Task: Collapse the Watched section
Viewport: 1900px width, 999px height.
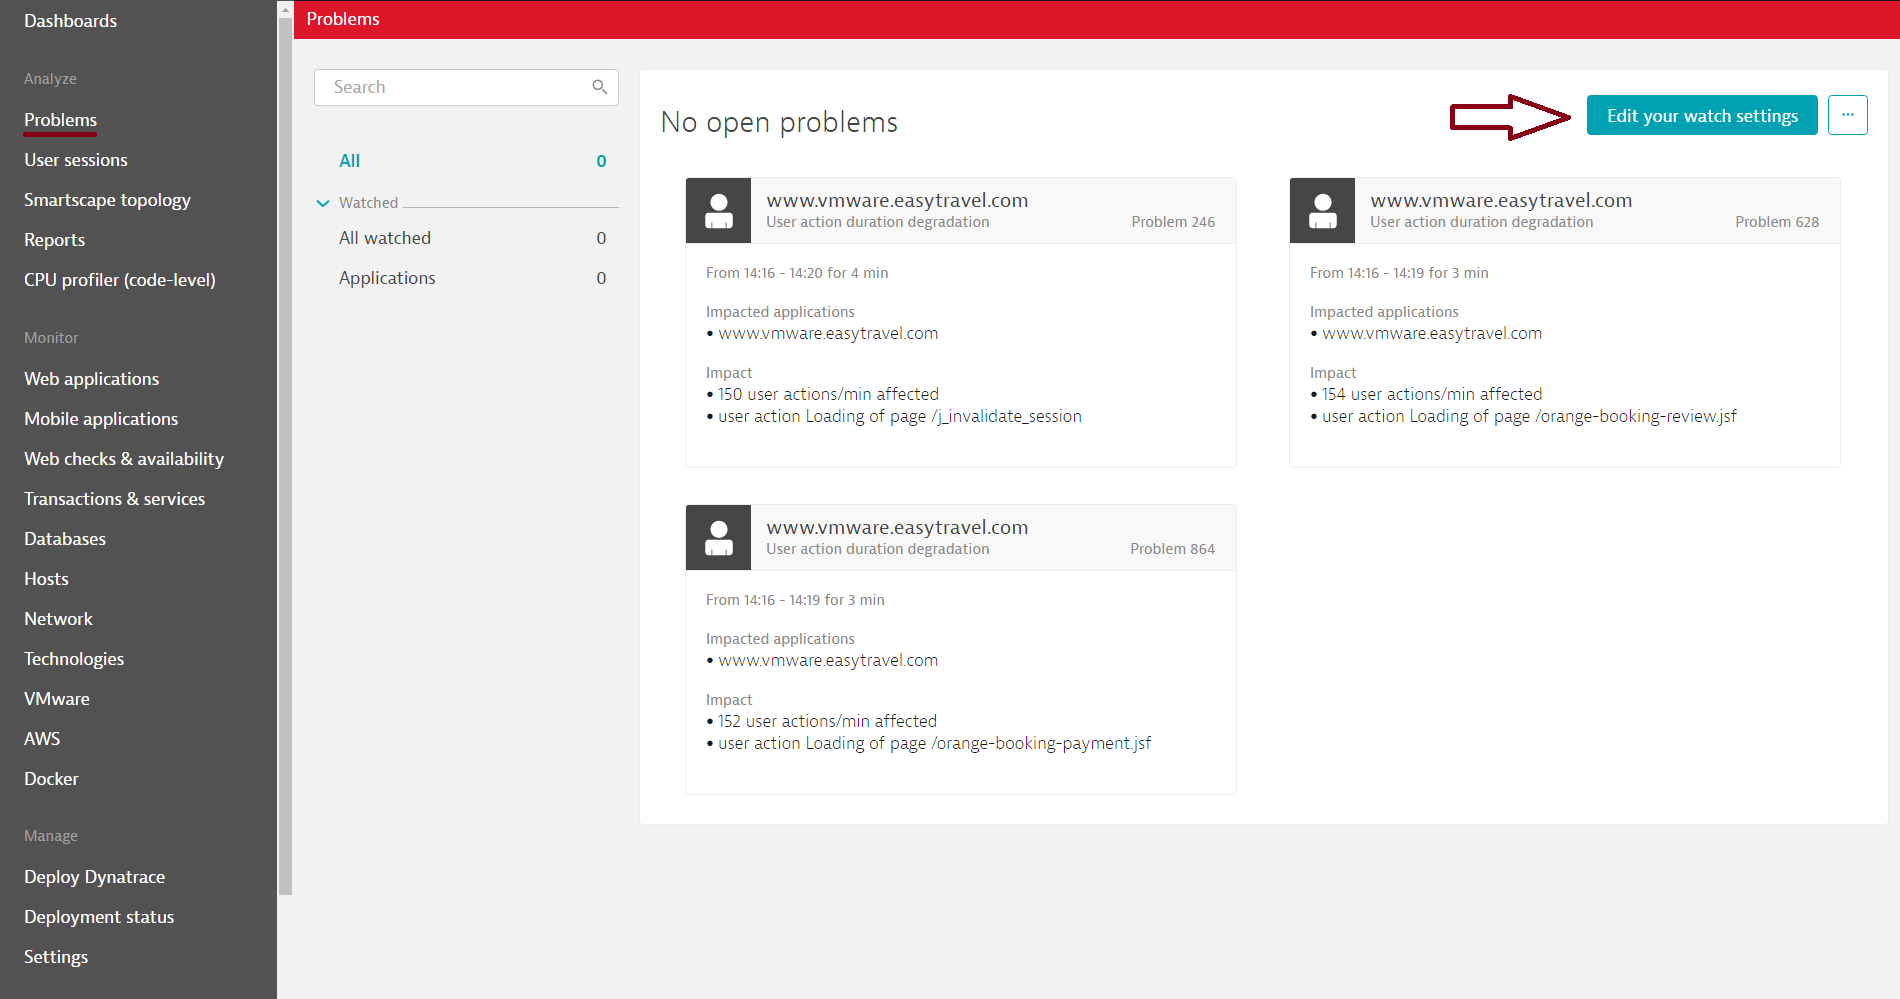Action: point(322,202)
